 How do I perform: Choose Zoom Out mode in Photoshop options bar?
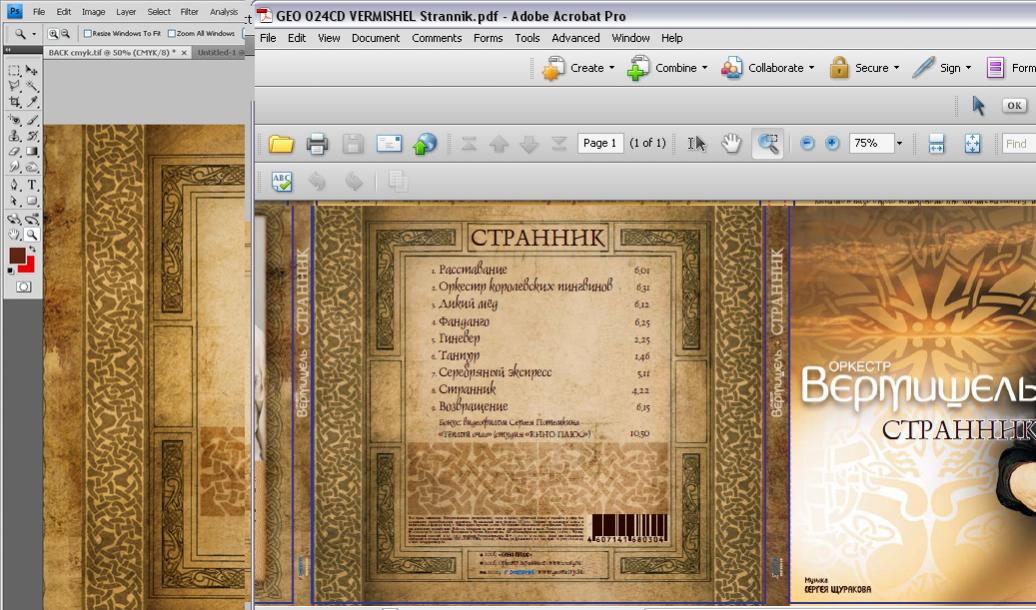[65, 33]
